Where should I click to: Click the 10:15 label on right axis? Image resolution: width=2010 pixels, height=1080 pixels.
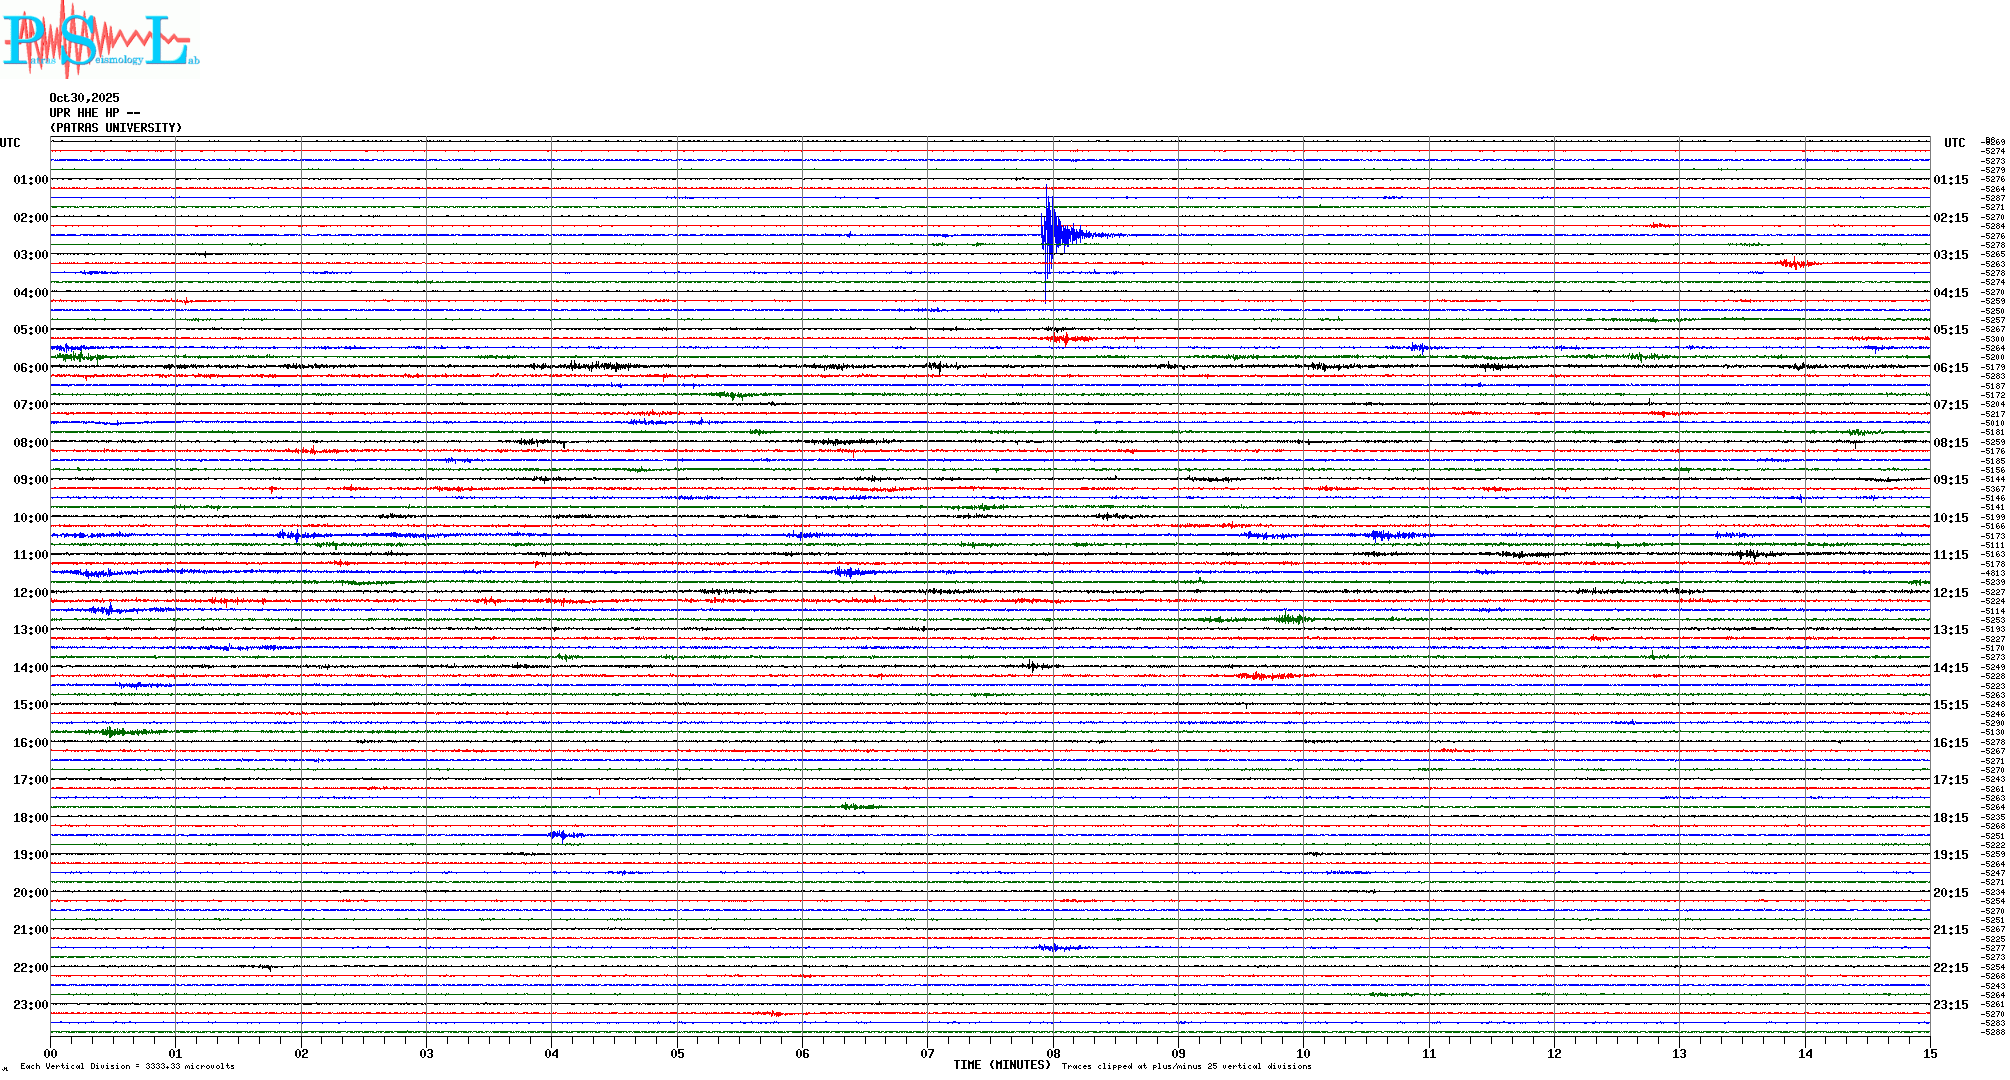pos(1950,518)
